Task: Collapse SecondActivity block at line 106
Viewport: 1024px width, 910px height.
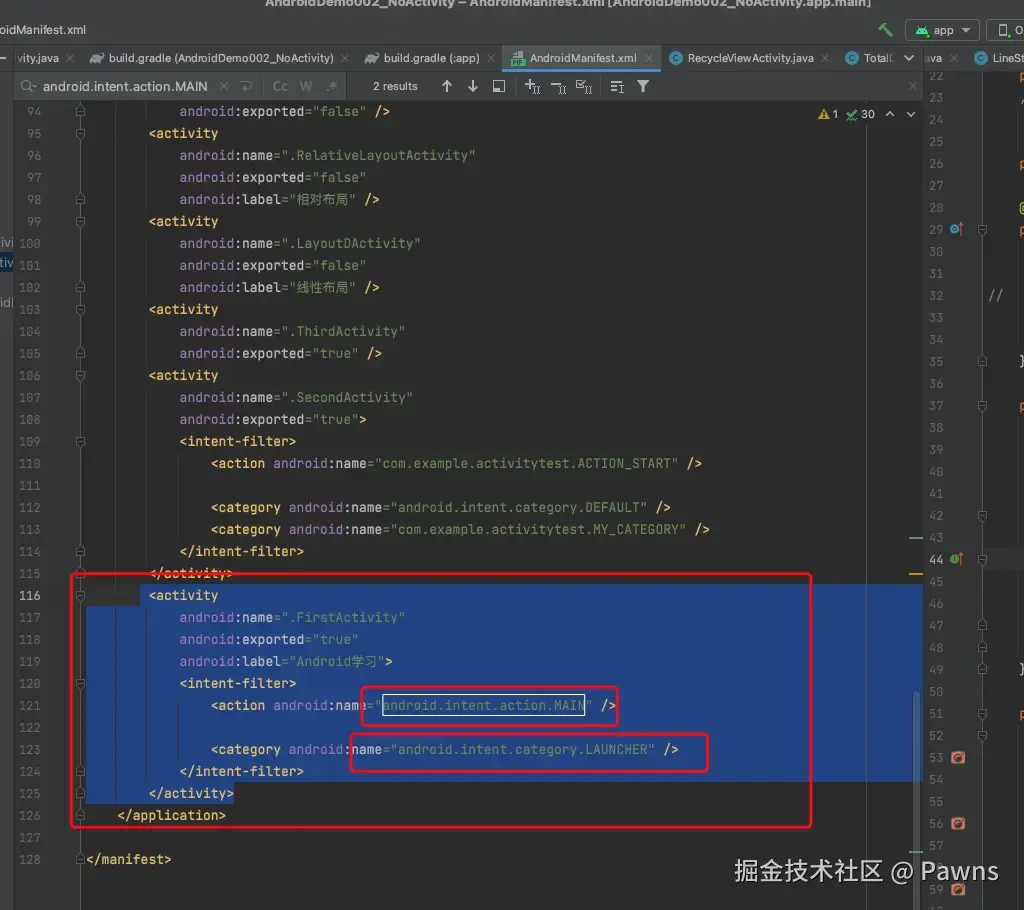Action: pyautogui.click(x=80, y=376)
